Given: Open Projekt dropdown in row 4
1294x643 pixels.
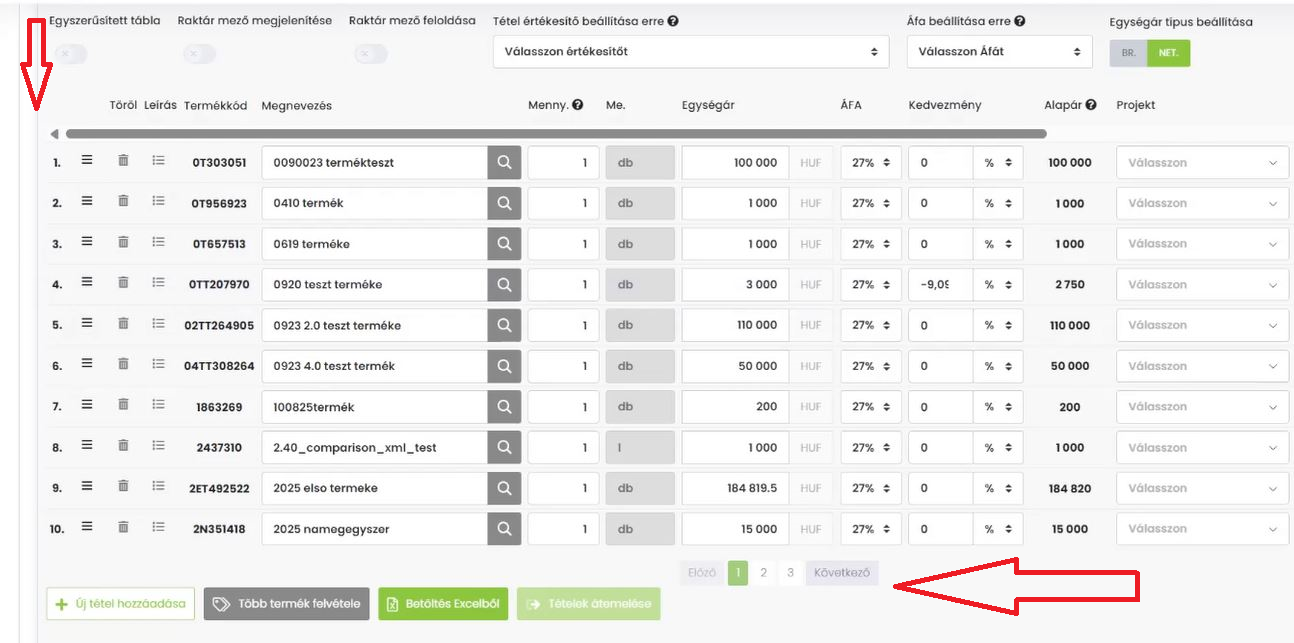Looking at the screenshot, I should point(1202,285).
